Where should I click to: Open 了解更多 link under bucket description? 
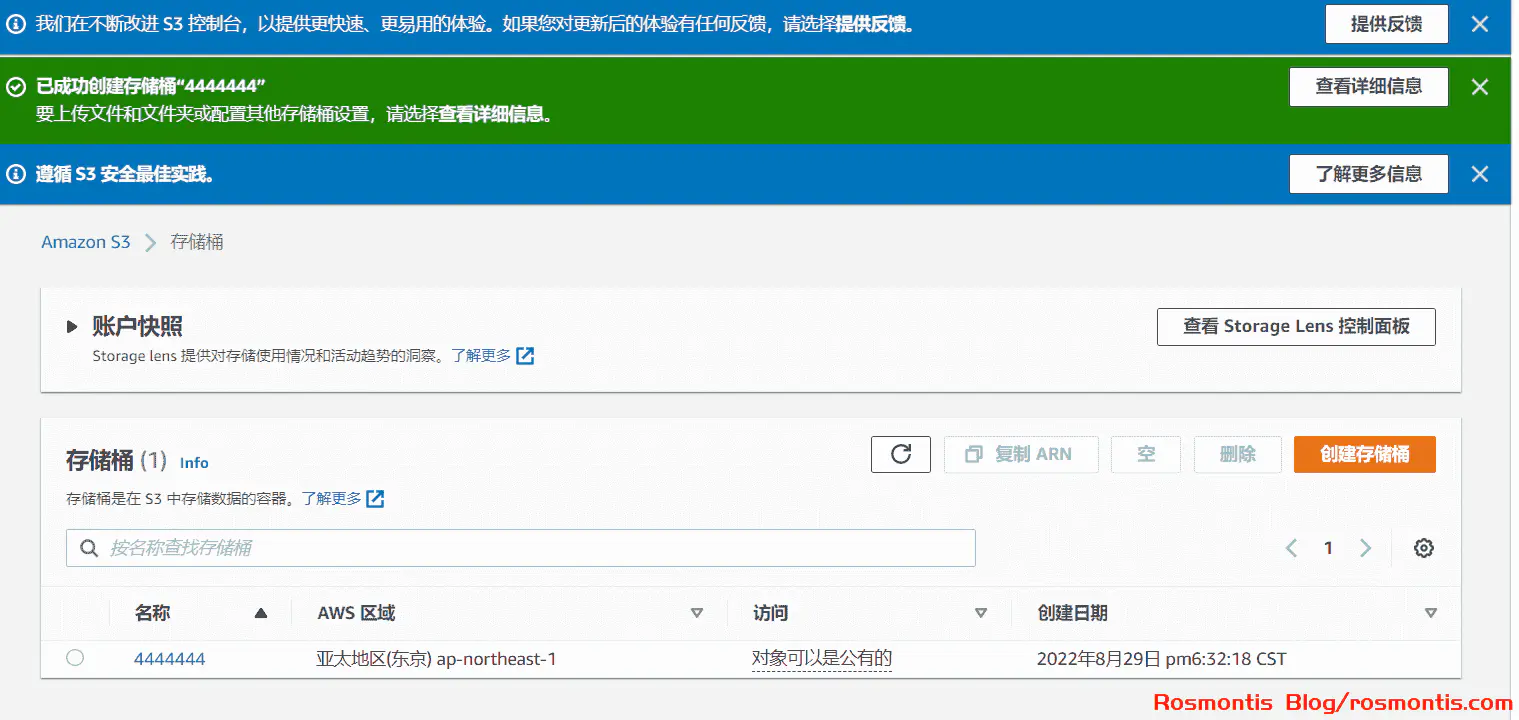(343, 498)
